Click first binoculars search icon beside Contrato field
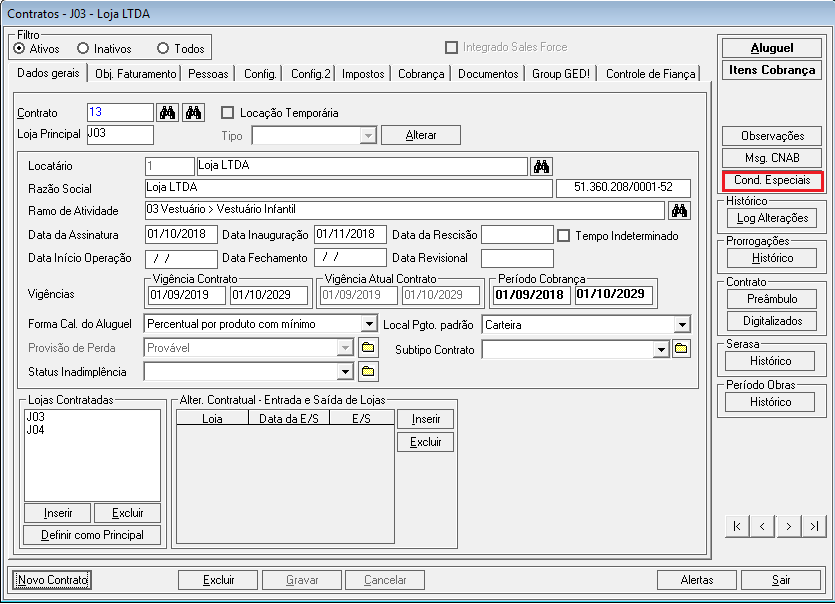Viewport: 835px width, 604px height. coord(168,112)
